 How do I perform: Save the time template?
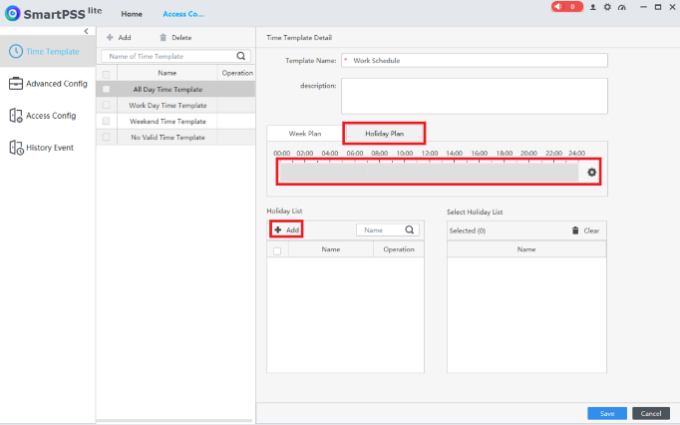tap(607, 413)
